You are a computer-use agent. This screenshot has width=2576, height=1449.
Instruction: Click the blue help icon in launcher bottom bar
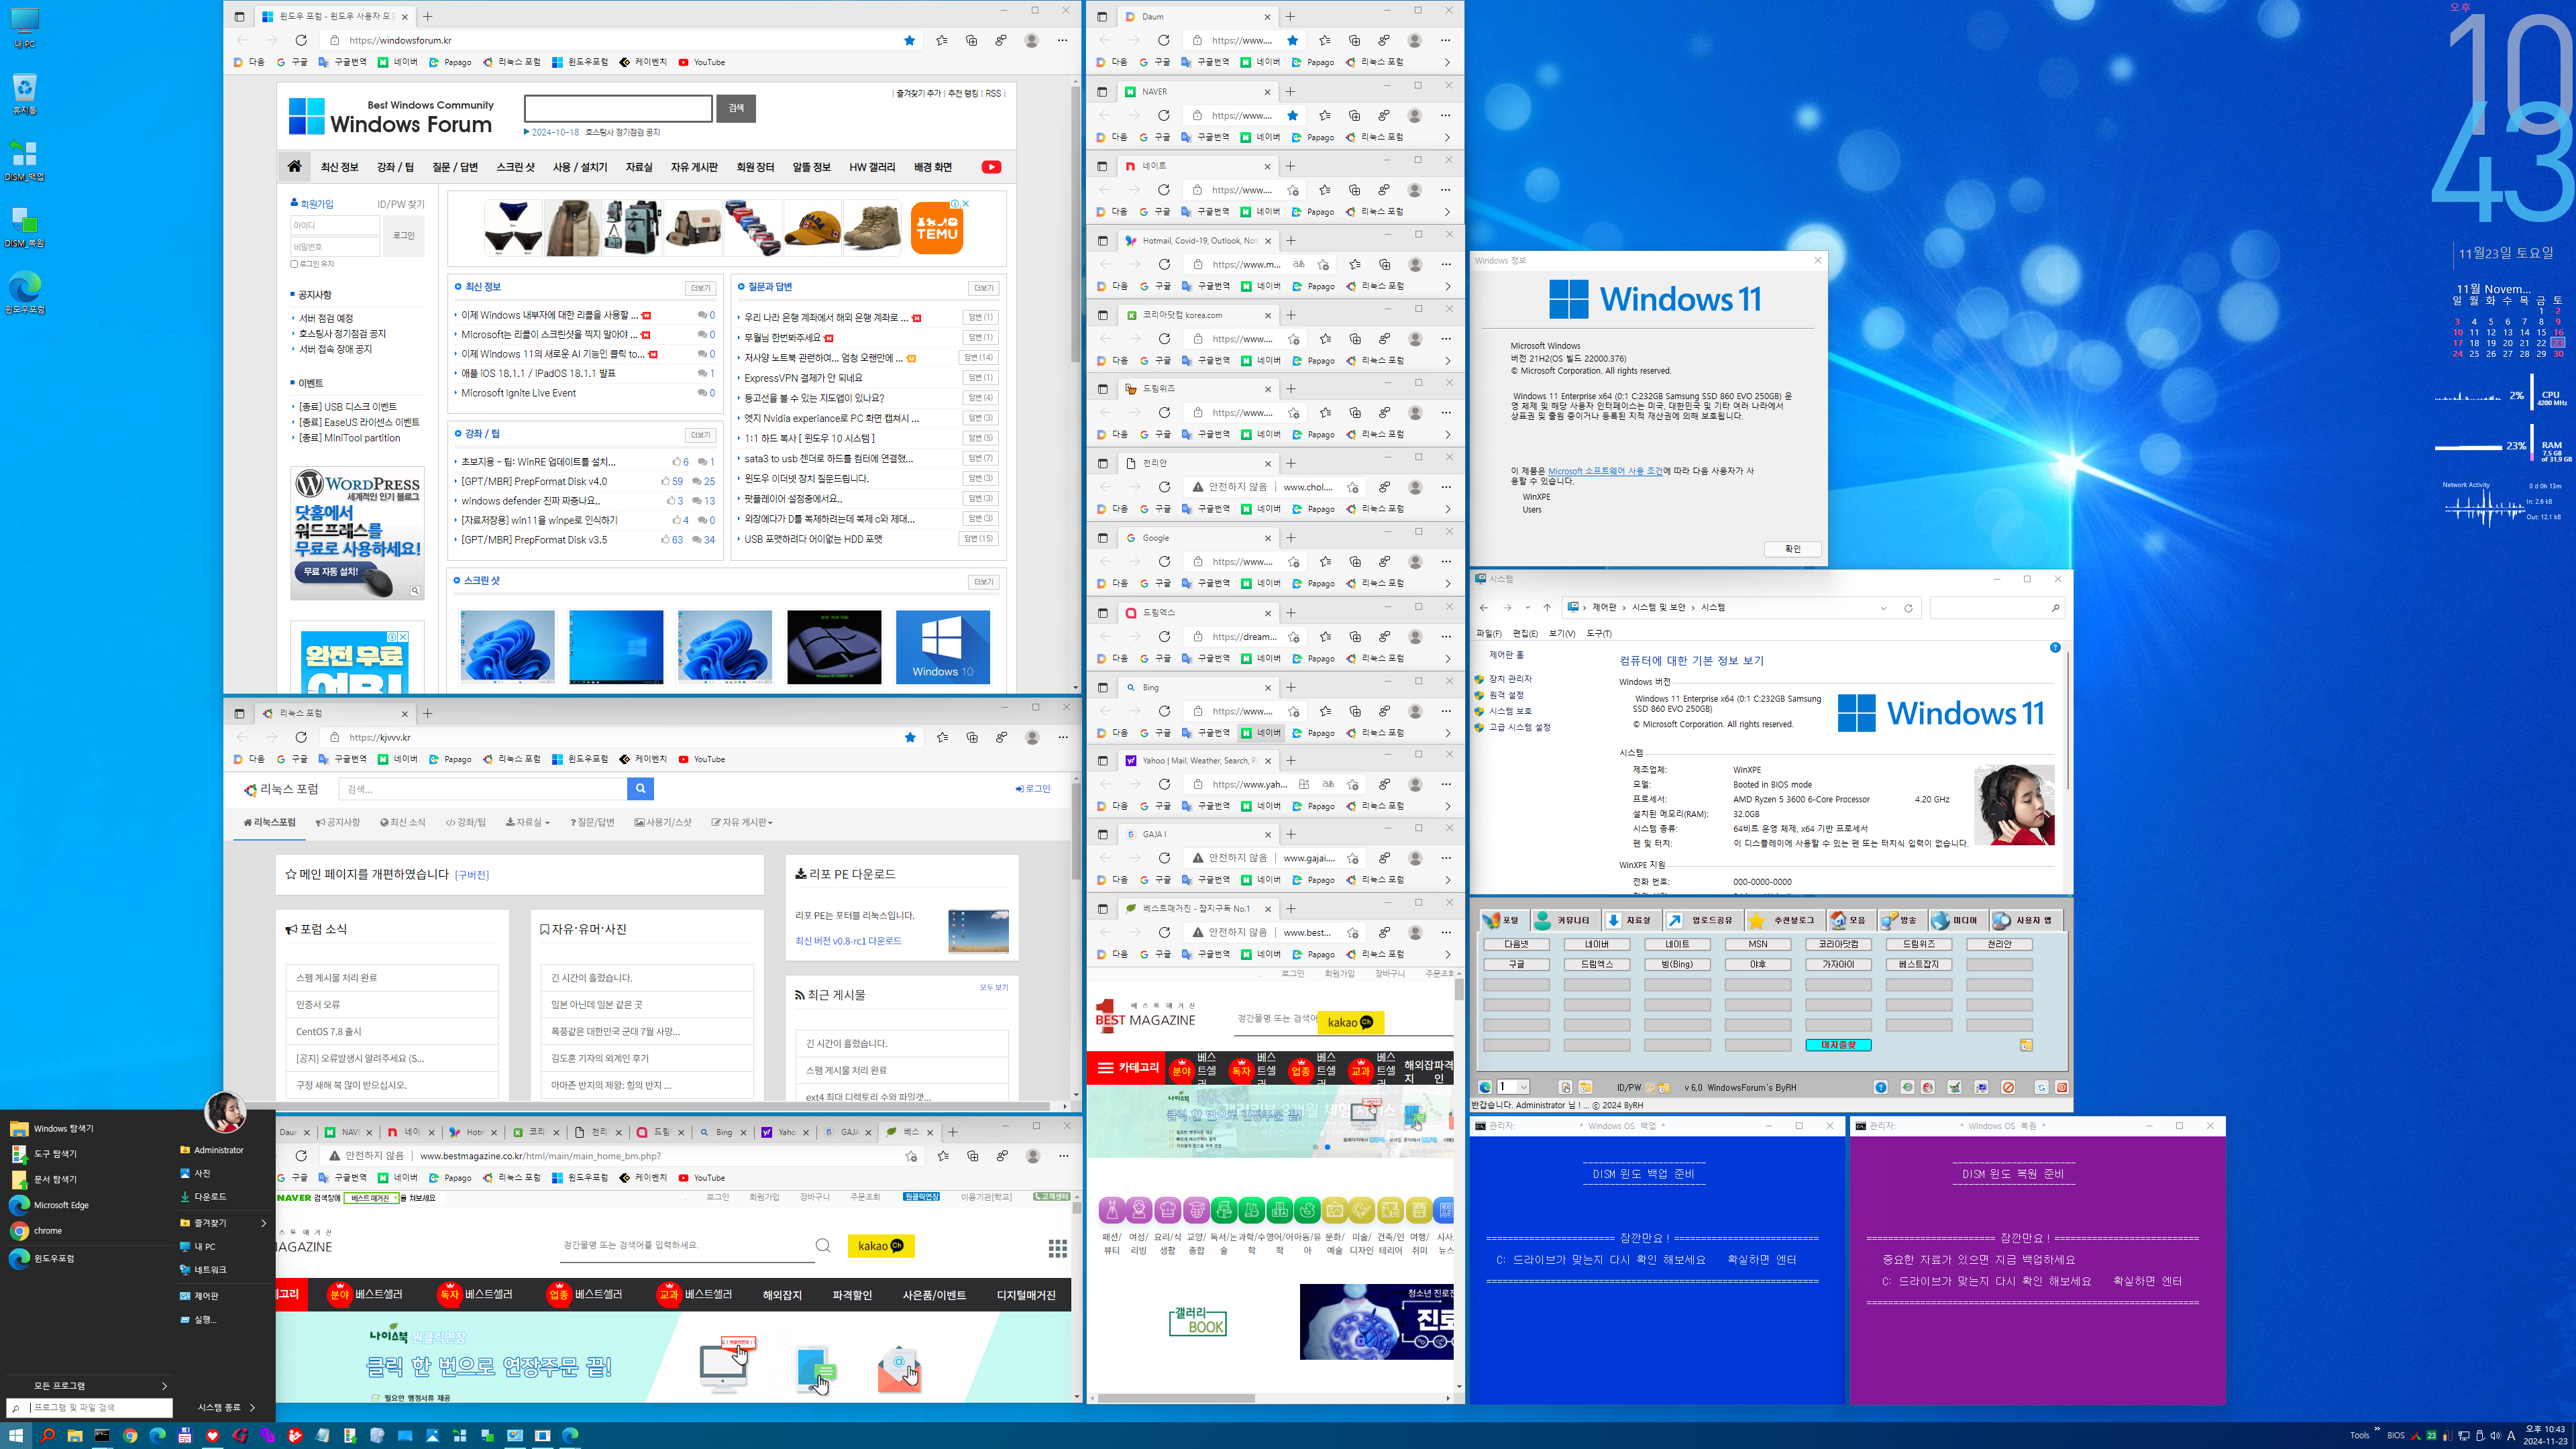(x=1880, y=1087)
